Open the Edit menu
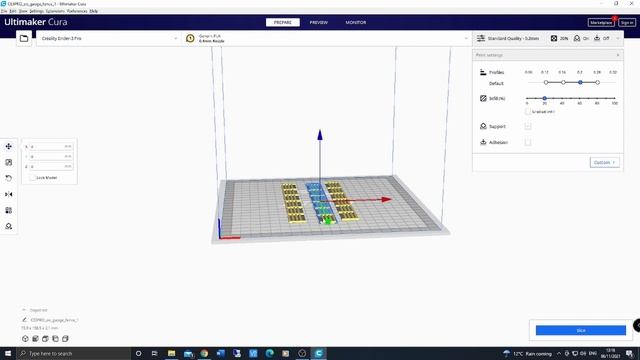The width and height of the screenshot is (640, 360). 13,11
